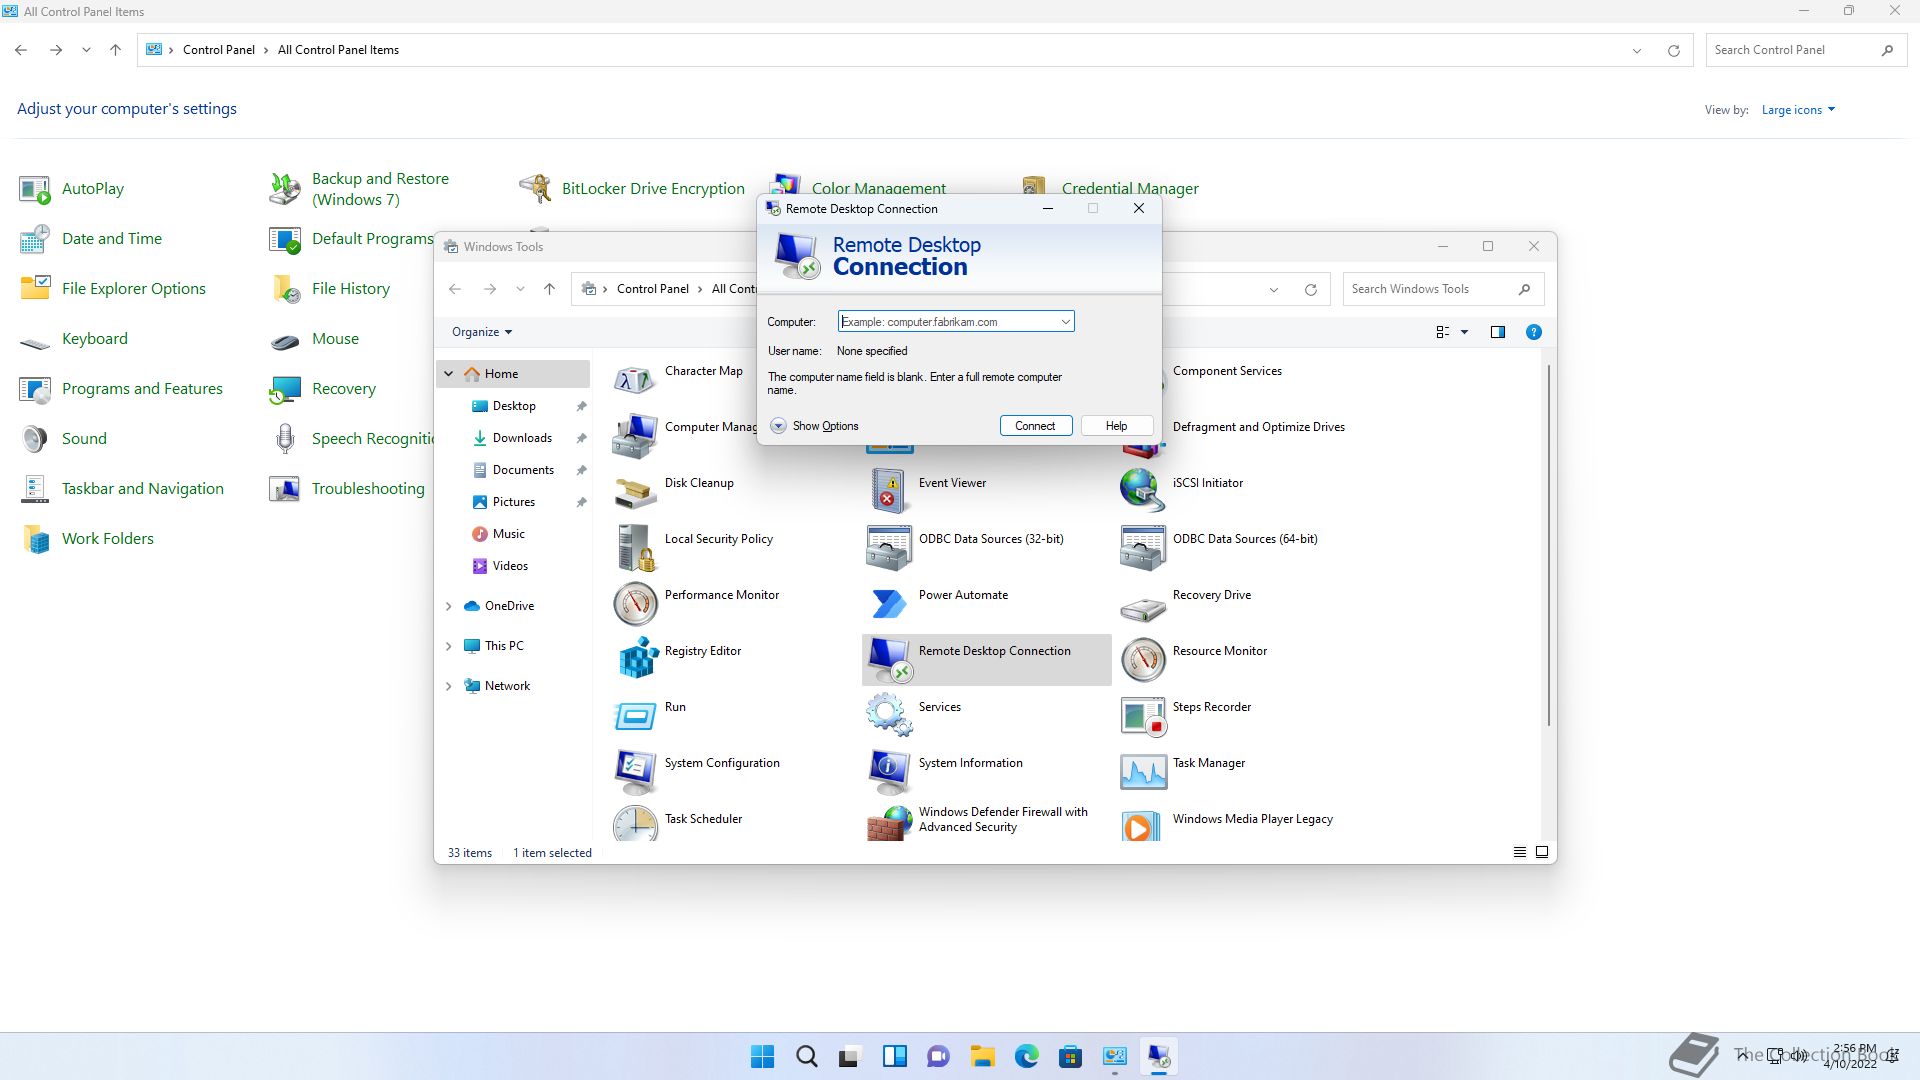Open ODBC Data Sources (32-bit)

click(x=966, y=547)
